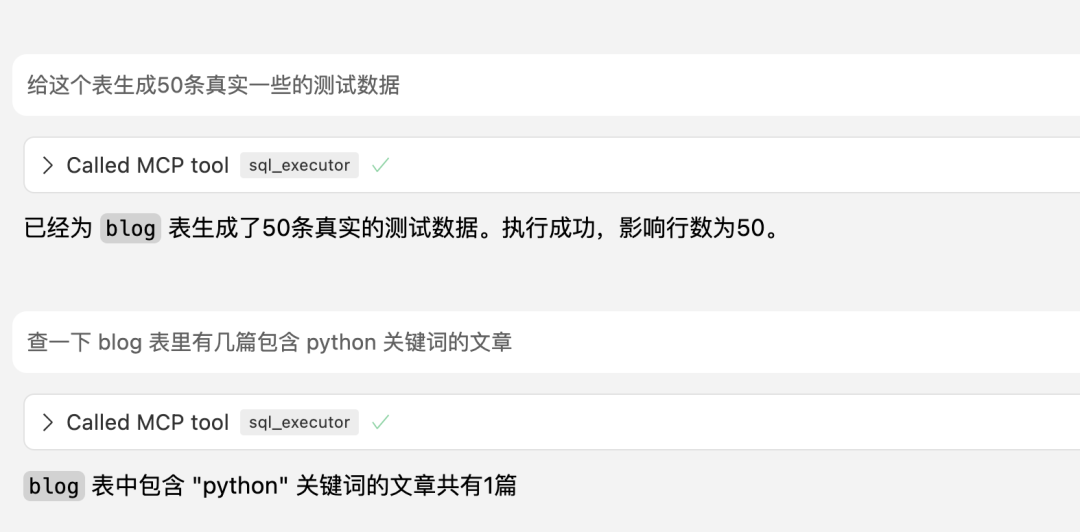Click the second sql_executor tool badge

299,423
